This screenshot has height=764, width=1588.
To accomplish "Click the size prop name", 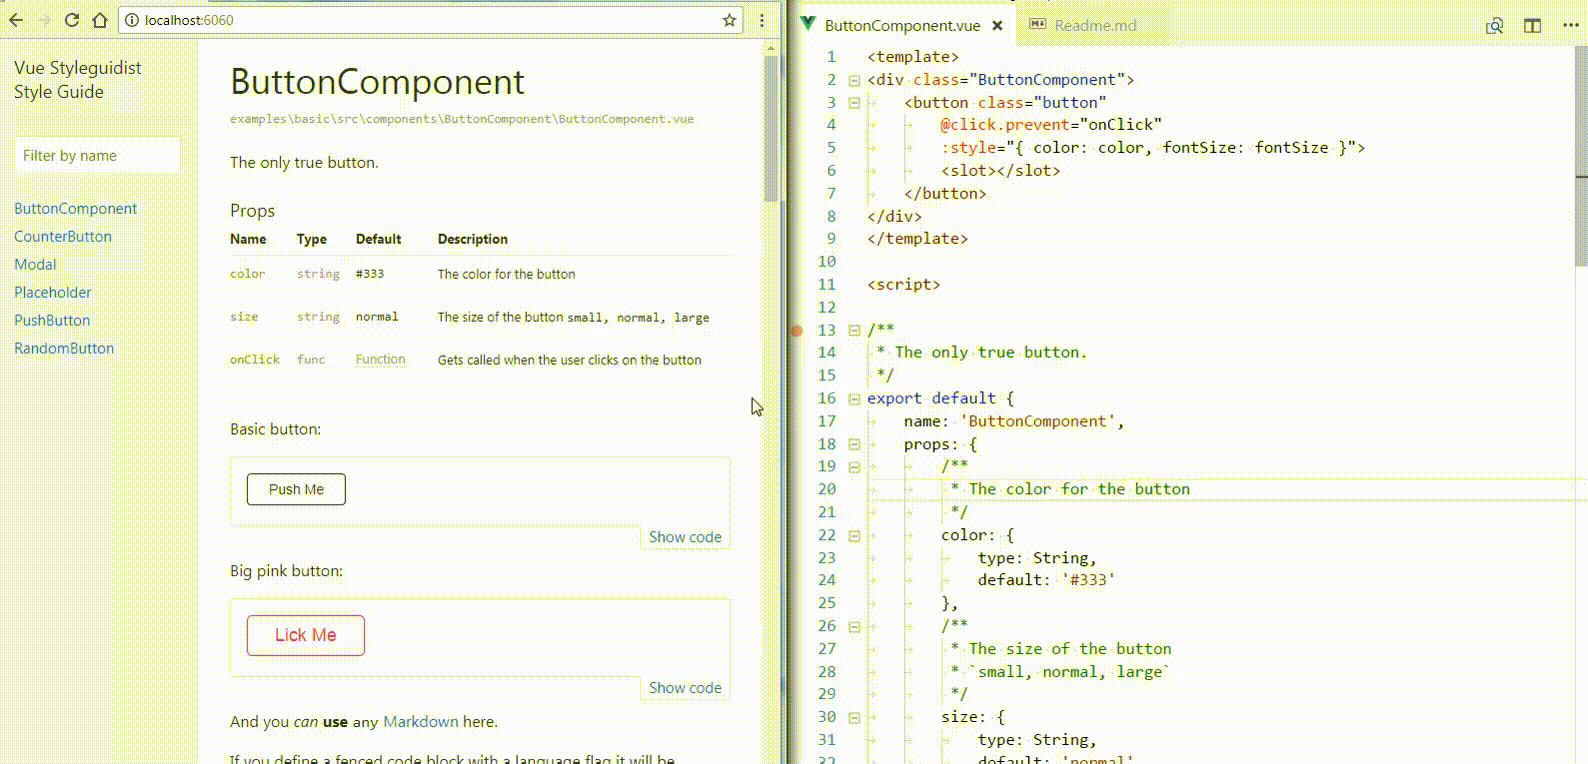I will [x=244, y=317].
